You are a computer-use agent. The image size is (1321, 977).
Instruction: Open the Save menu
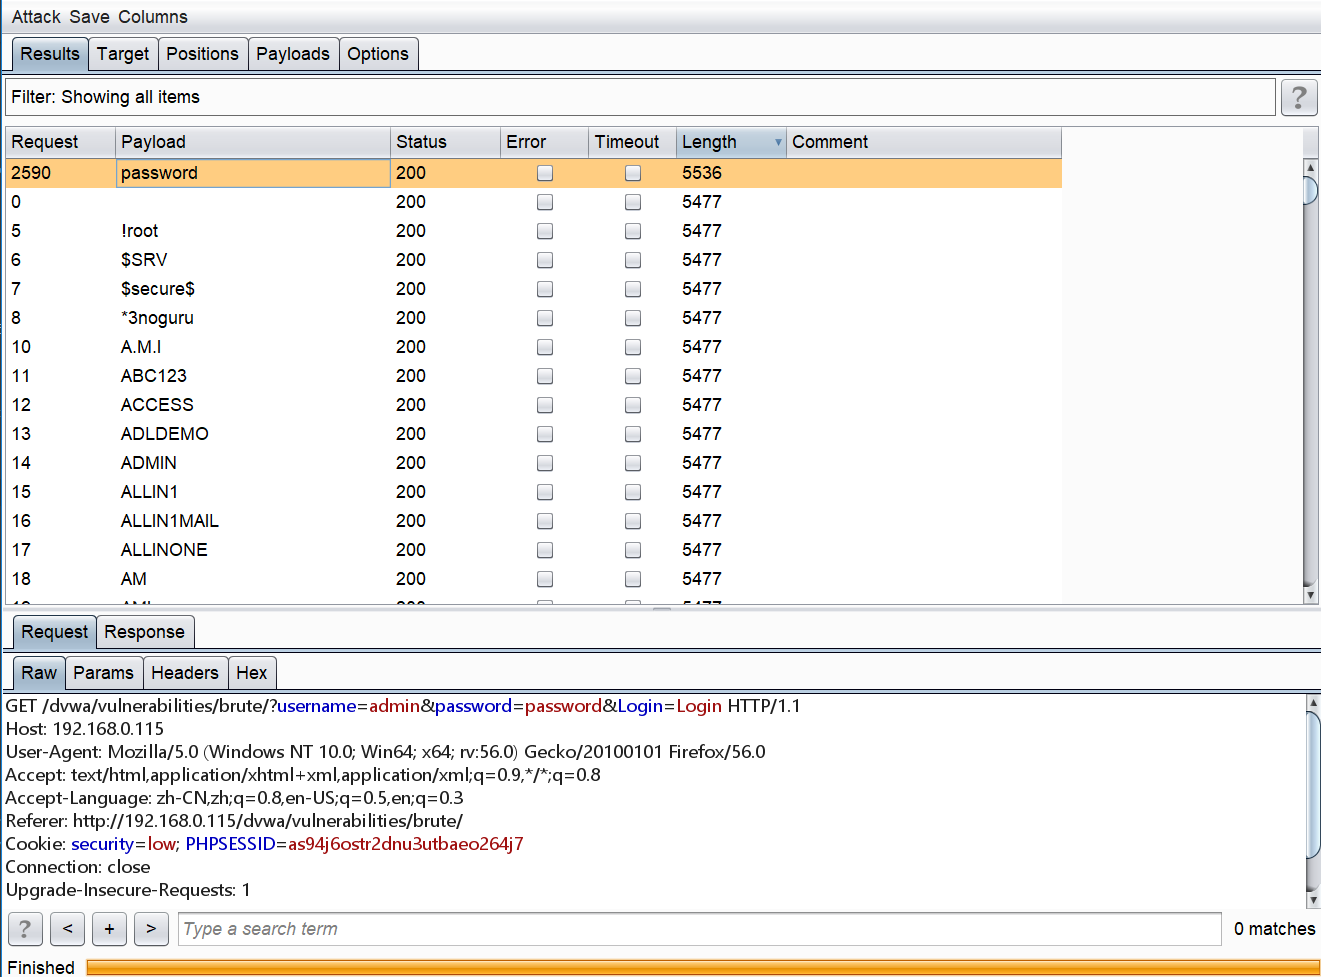(90, 17)
